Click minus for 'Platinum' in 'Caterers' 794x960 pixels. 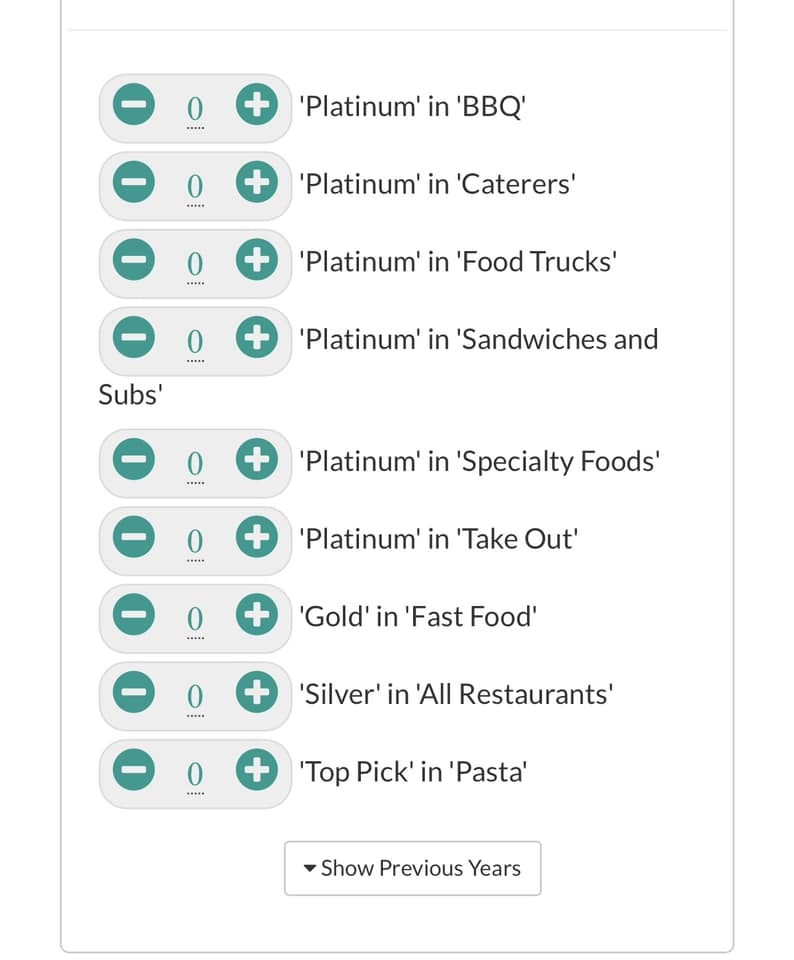(x=133, y=182)
